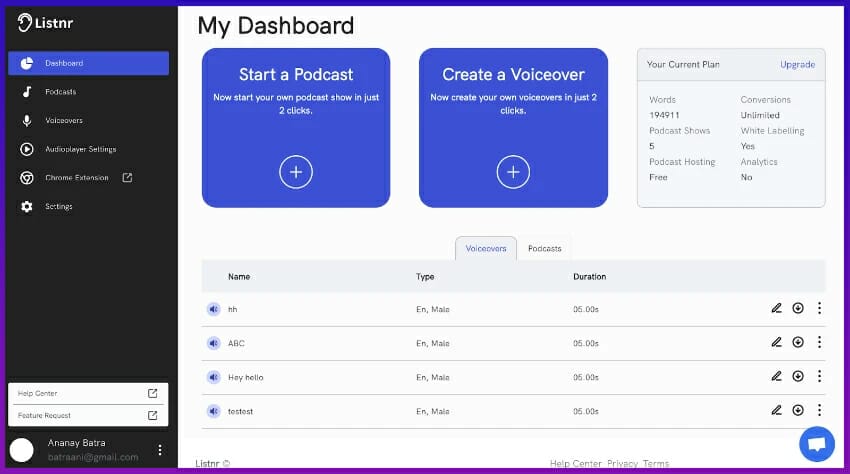Download the 'hh' voiceover
This screenshot has height=474, width=850.
coord(798,308)
